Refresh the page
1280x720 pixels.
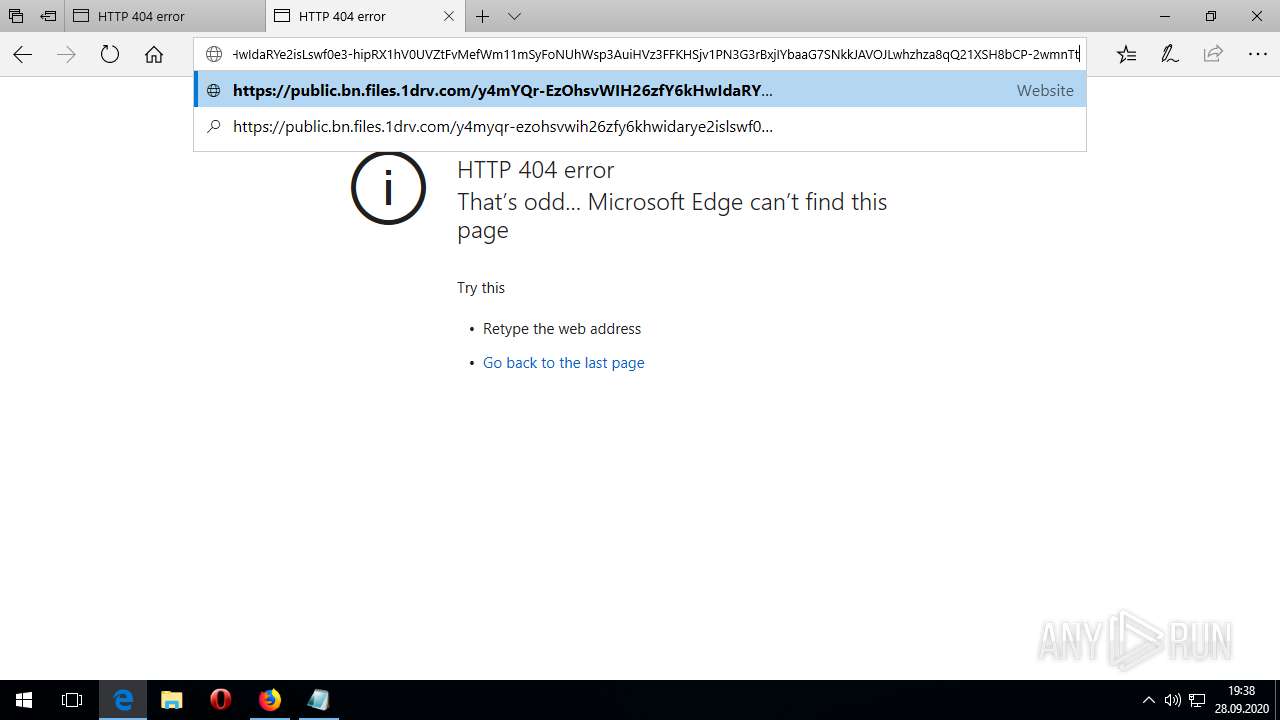[x=110, y=55]
